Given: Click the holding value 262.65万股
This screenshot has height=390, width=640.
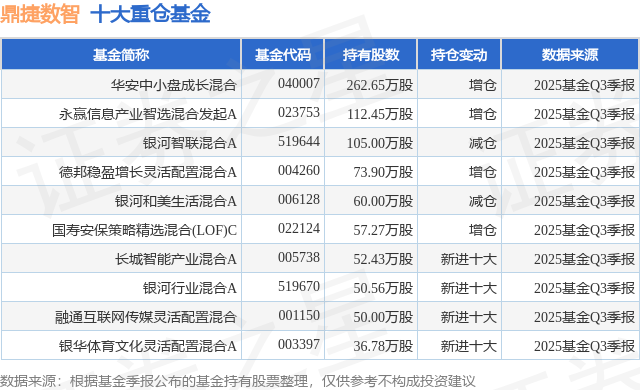Looking at the screenshot, I should point(380,85).
